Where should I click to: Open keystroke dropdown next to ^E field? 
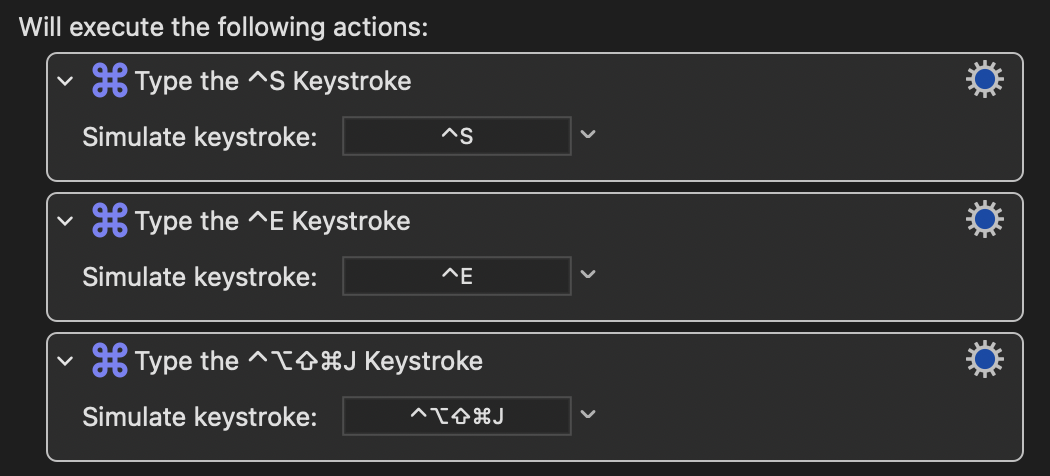[x=588, y=274]
